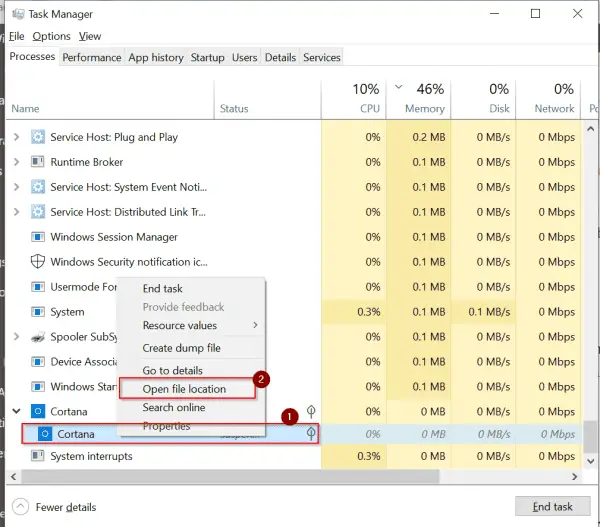Screen dimensions: 600x527
Task: Sort by the Disk column header
Action: (483, 100)
